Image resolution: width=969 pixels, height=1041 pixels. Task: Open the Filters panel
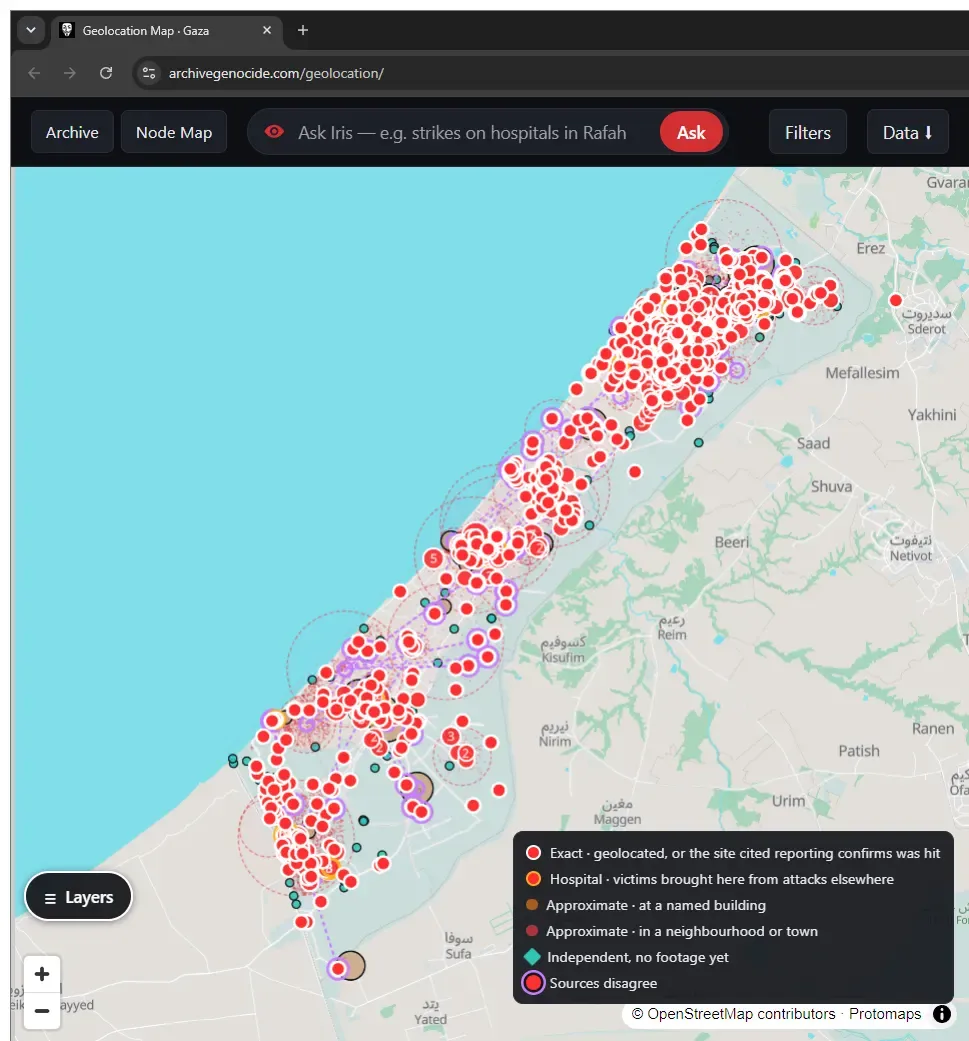(x=808, y=132)
